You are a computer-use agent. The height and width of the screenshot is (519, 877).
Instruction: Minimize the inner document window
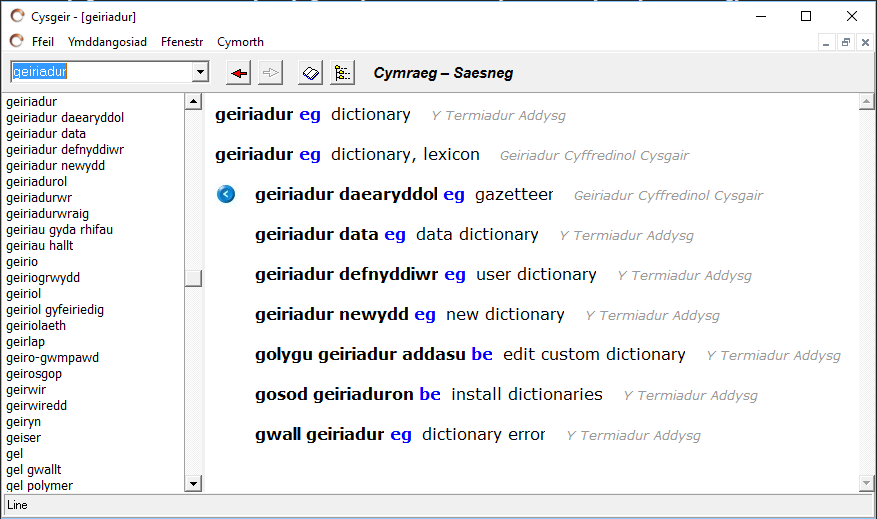point(826,42)
